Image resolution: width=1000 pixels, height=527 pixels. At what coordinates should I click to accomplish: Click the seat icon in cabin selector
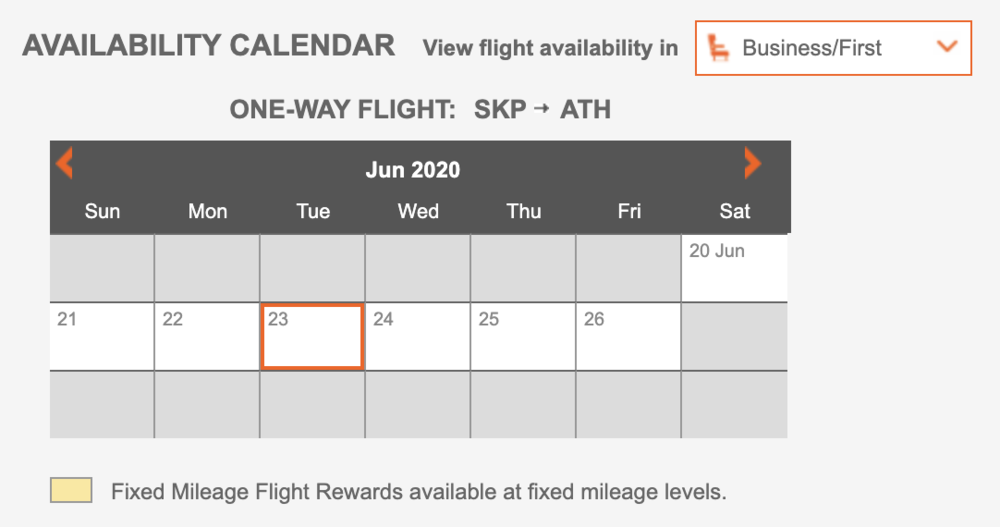tap(718, 47)
